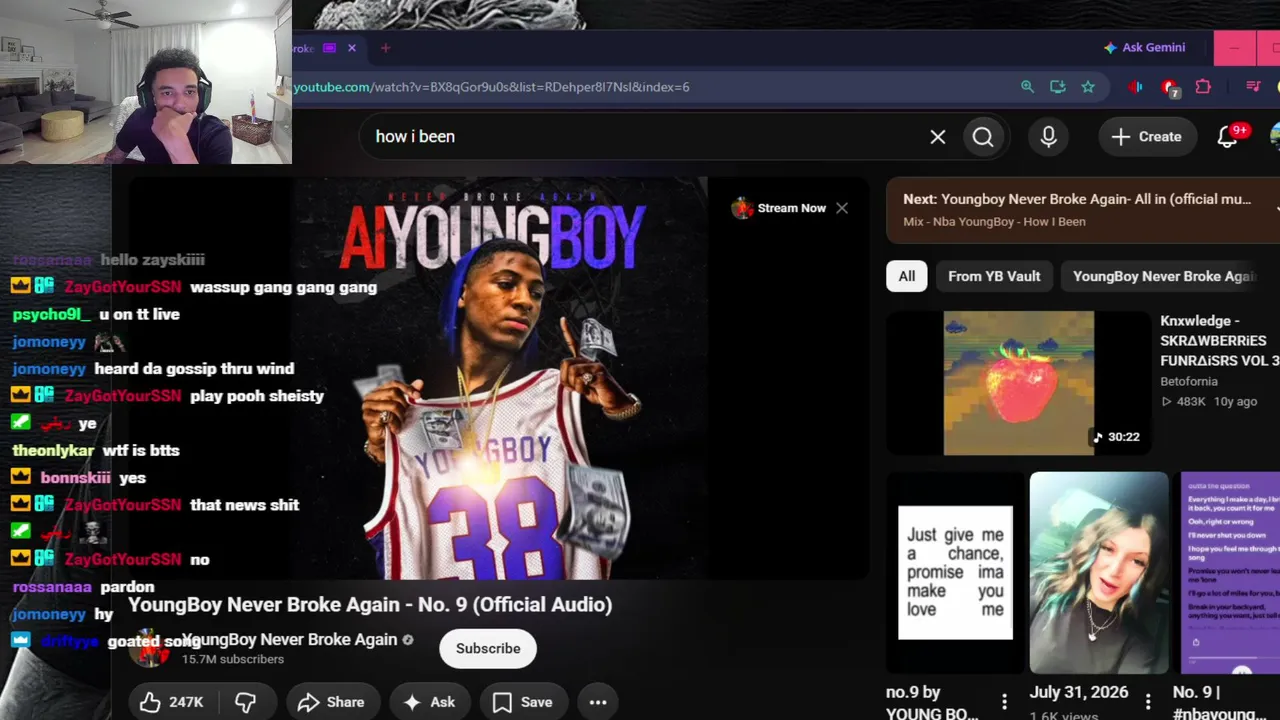Open a new browser tab

coord(385,48)
